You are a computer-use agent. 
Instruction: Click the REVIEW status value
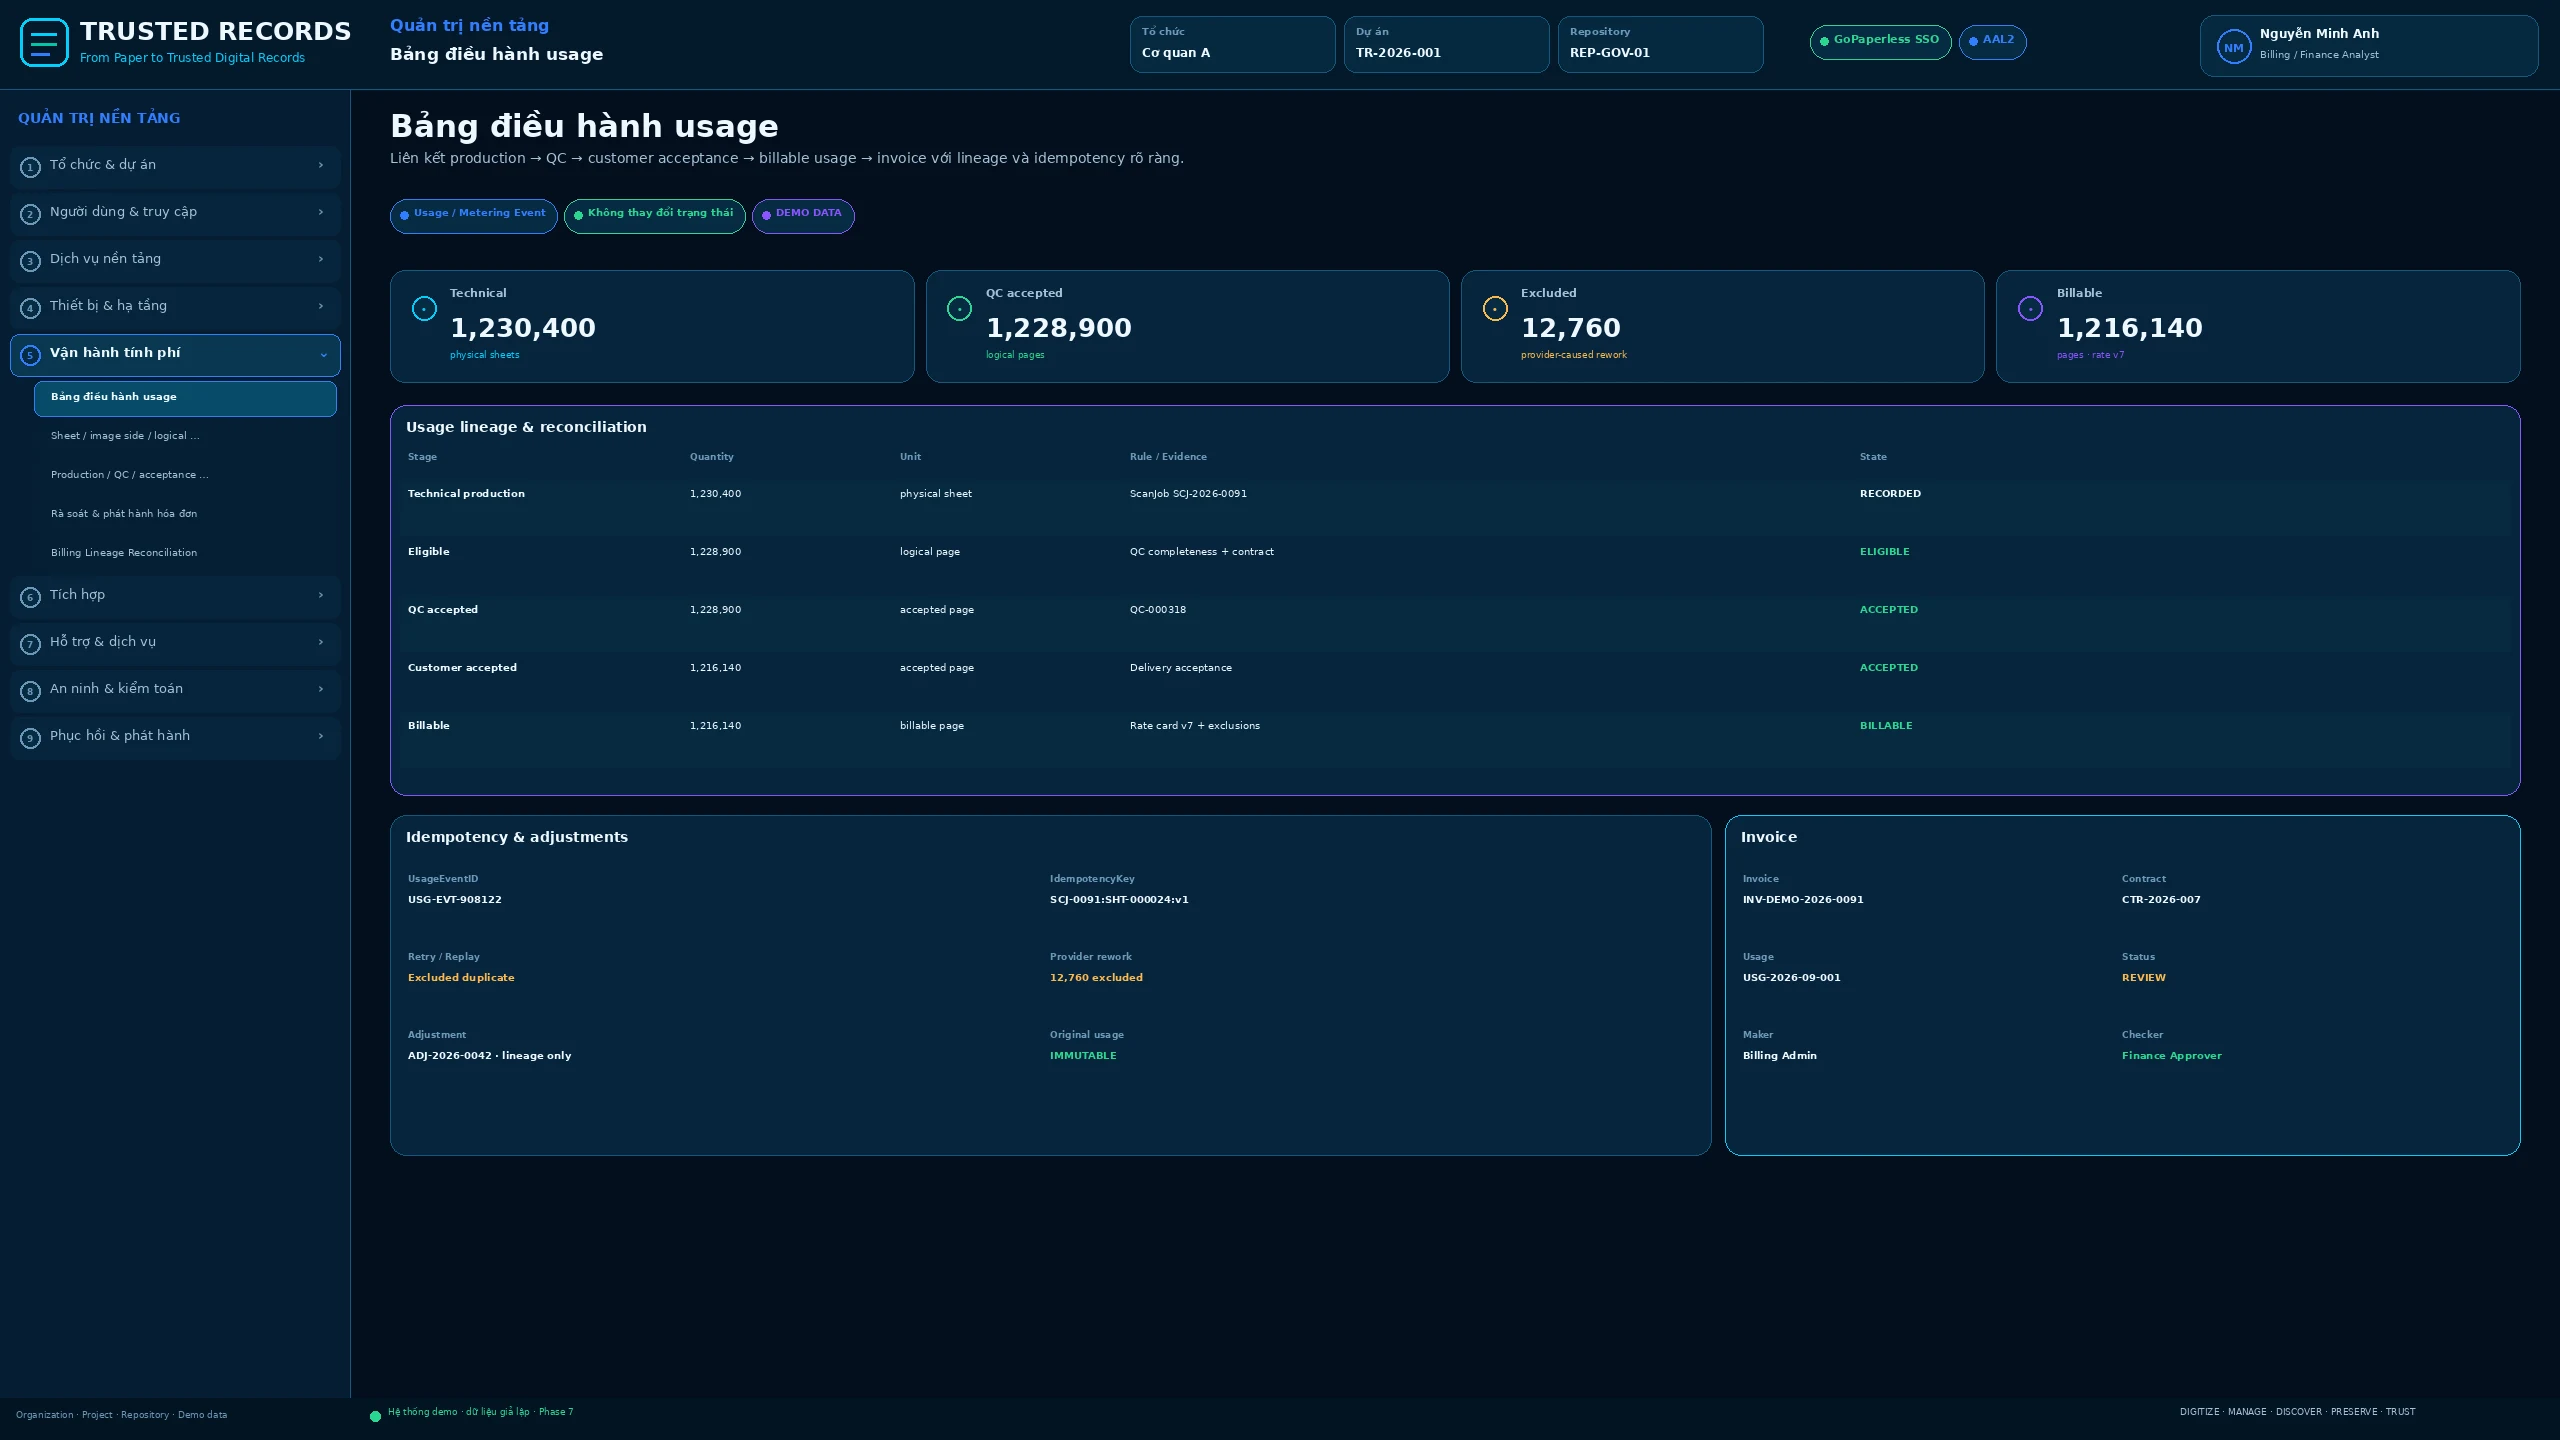point(2143,978)
